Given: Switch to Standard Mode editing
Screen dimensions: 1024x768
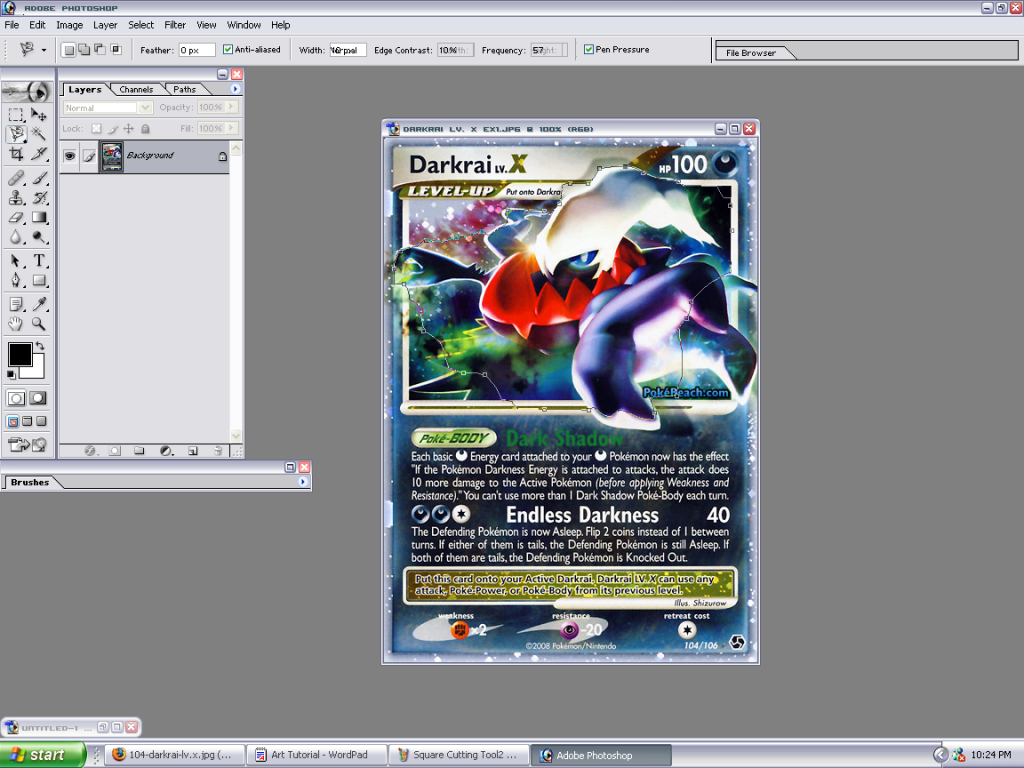Looking at the screenshot, I should 16,398.
